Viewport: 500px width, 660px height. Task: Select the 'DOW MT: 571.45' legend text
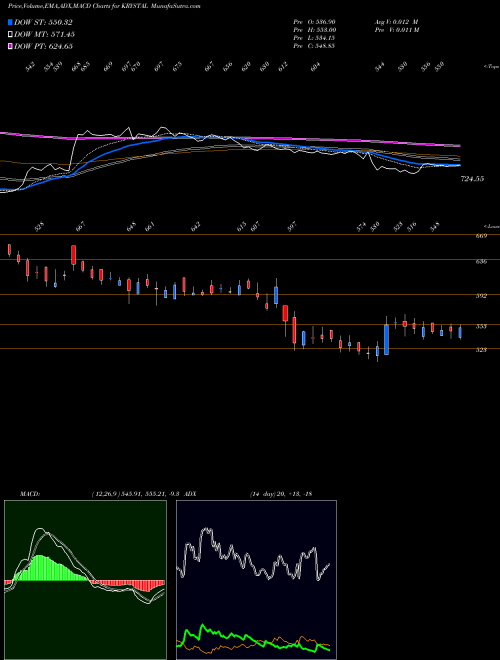point(45,34)
